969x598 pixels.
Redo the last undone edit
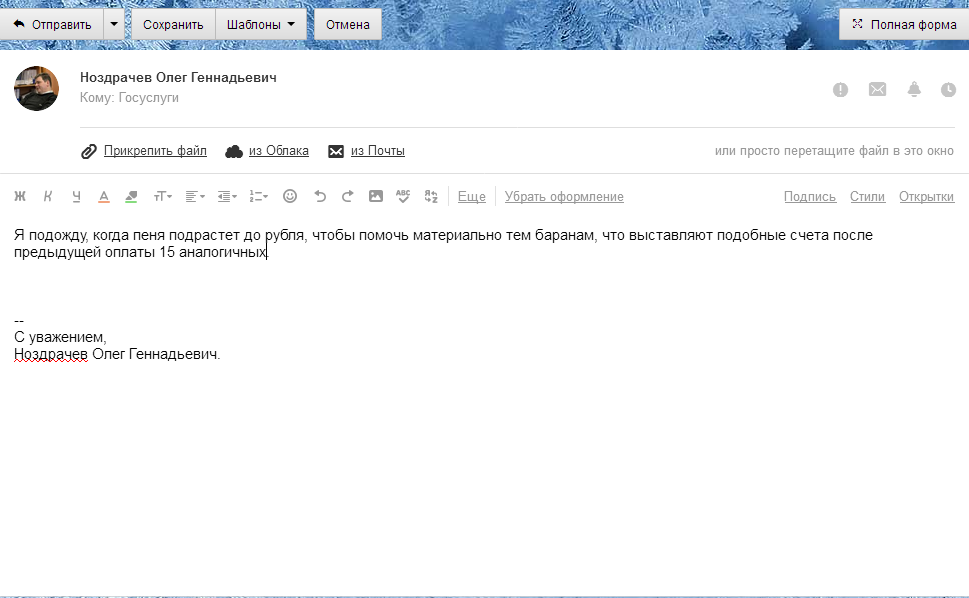pos(348,197)
